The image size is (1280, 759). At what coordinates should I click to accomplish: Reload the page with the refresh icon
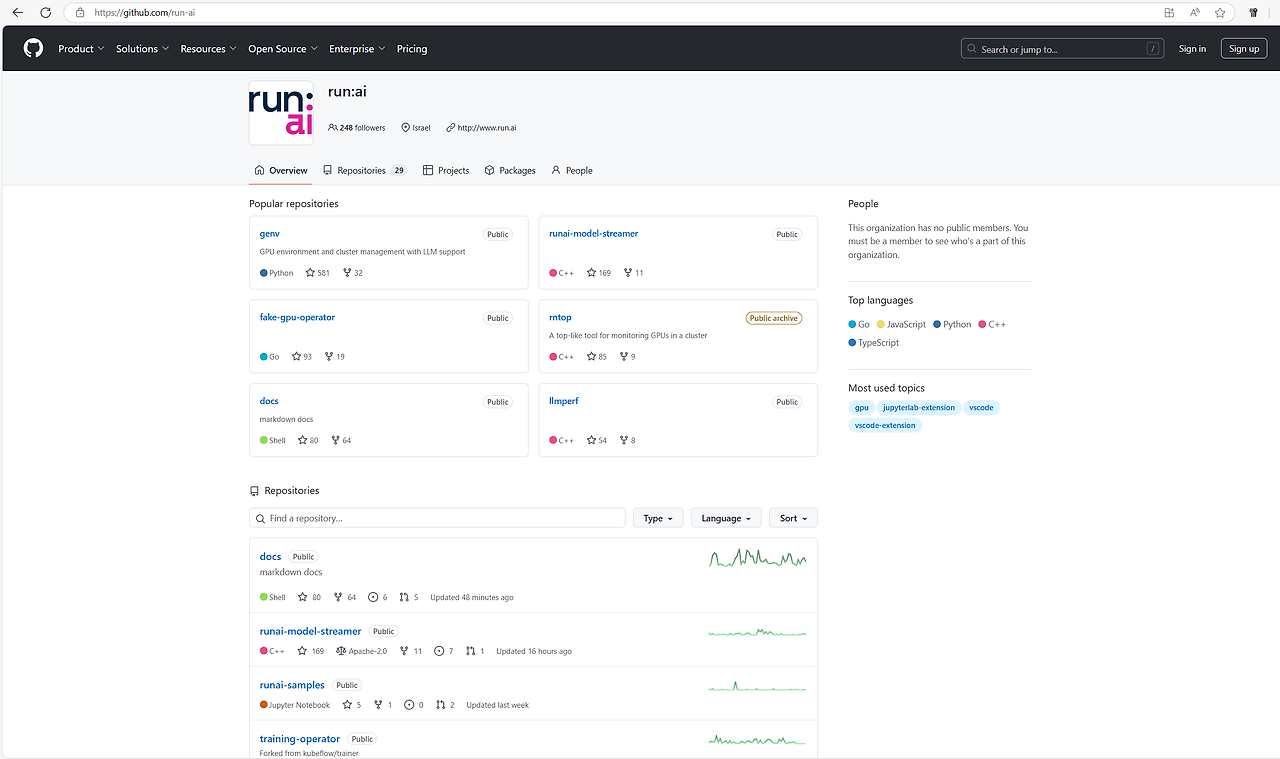pyautogui.click(x=45, y=13)
